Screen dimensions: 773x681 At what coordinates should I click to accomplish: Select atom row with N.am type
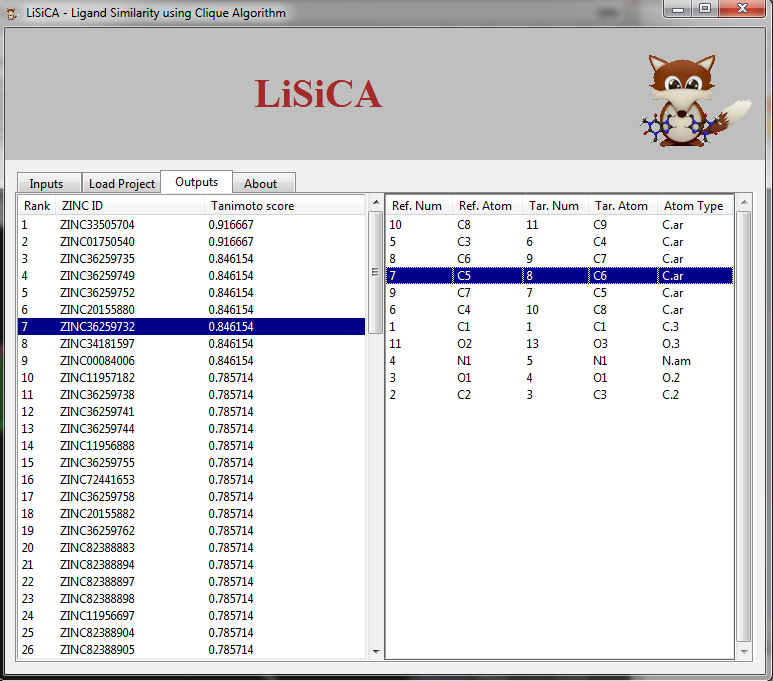point(560,361)
